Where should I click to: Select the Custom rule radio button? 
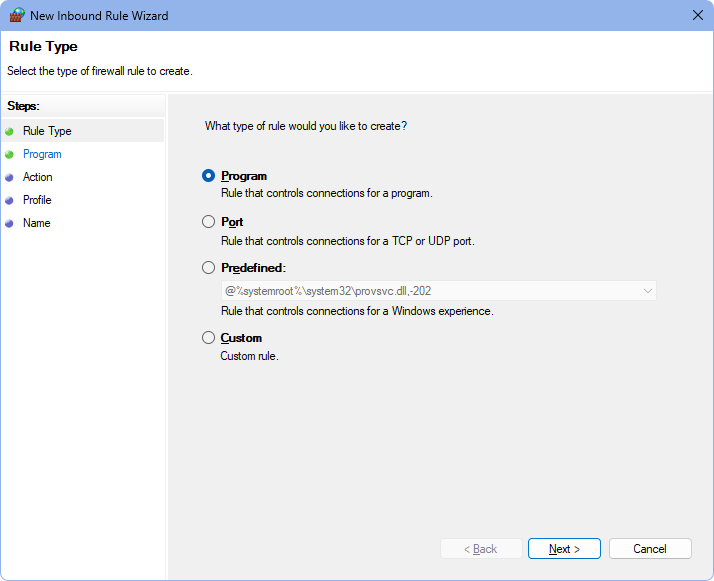(x=208, y=338)
